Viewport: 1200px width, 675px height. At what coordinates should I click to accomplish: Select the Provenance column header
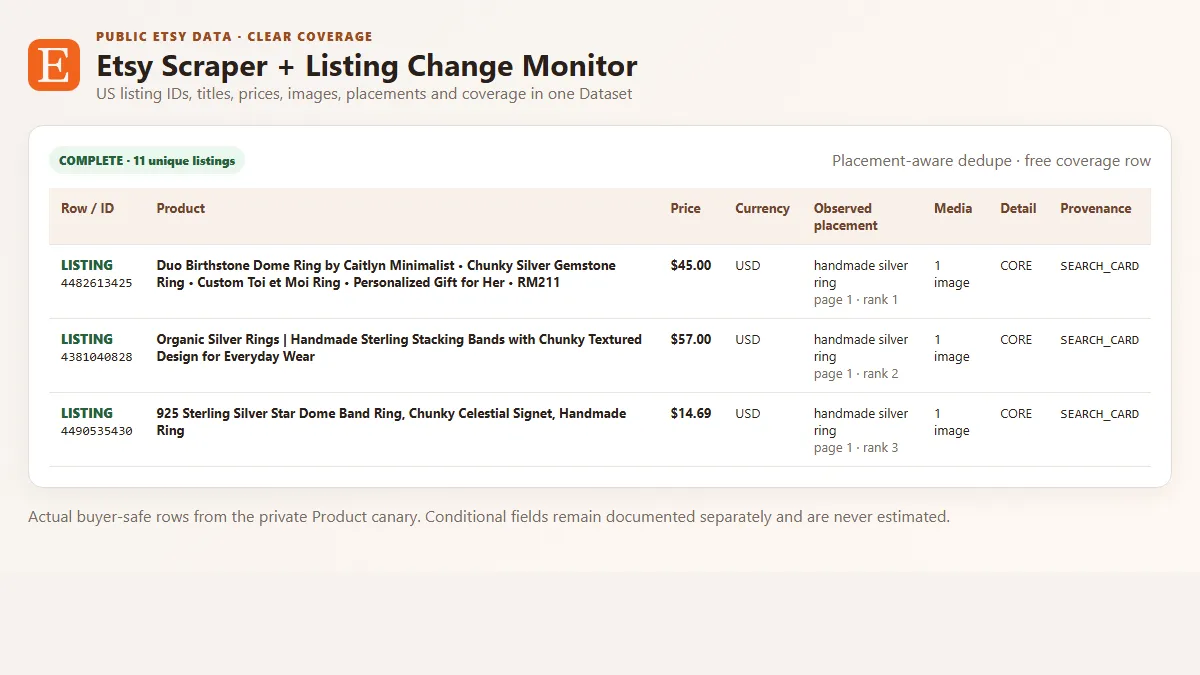1096,209
